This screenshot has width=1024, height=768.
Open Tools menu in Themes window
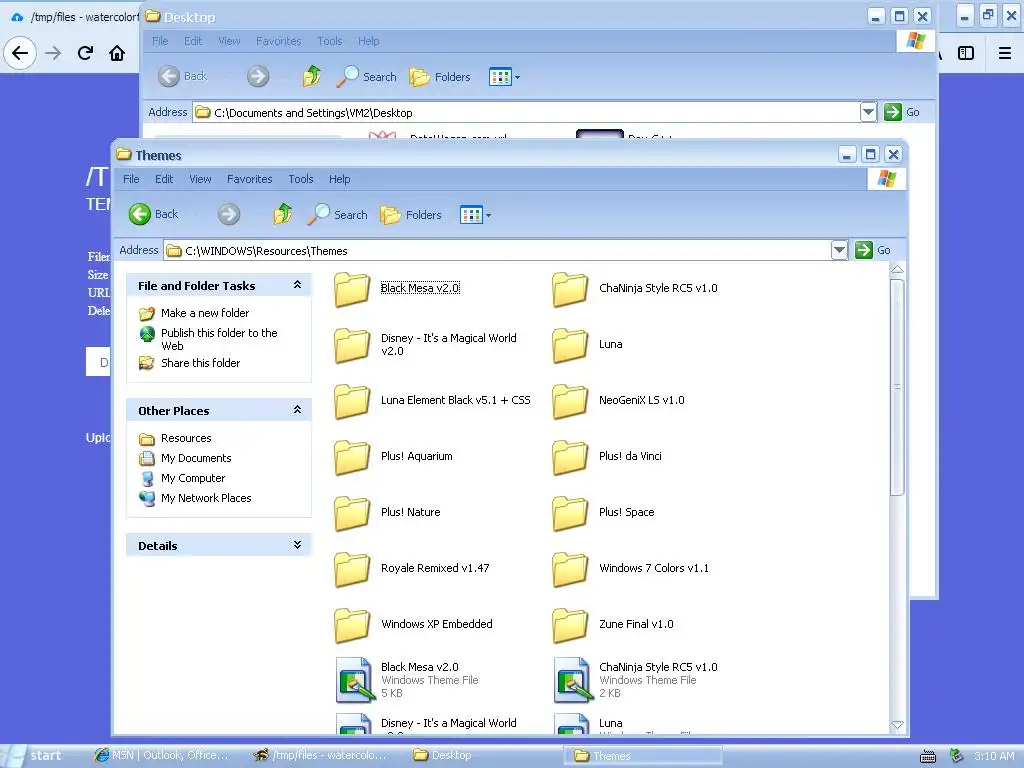click(300, 179)
